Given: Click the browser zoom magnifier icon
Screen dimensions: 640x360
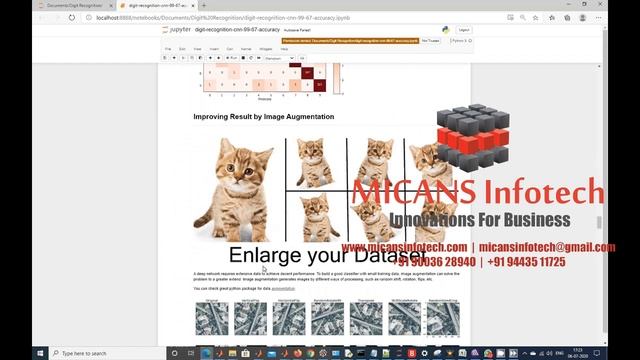Looking at the screenshot, I should coord(523,18).
